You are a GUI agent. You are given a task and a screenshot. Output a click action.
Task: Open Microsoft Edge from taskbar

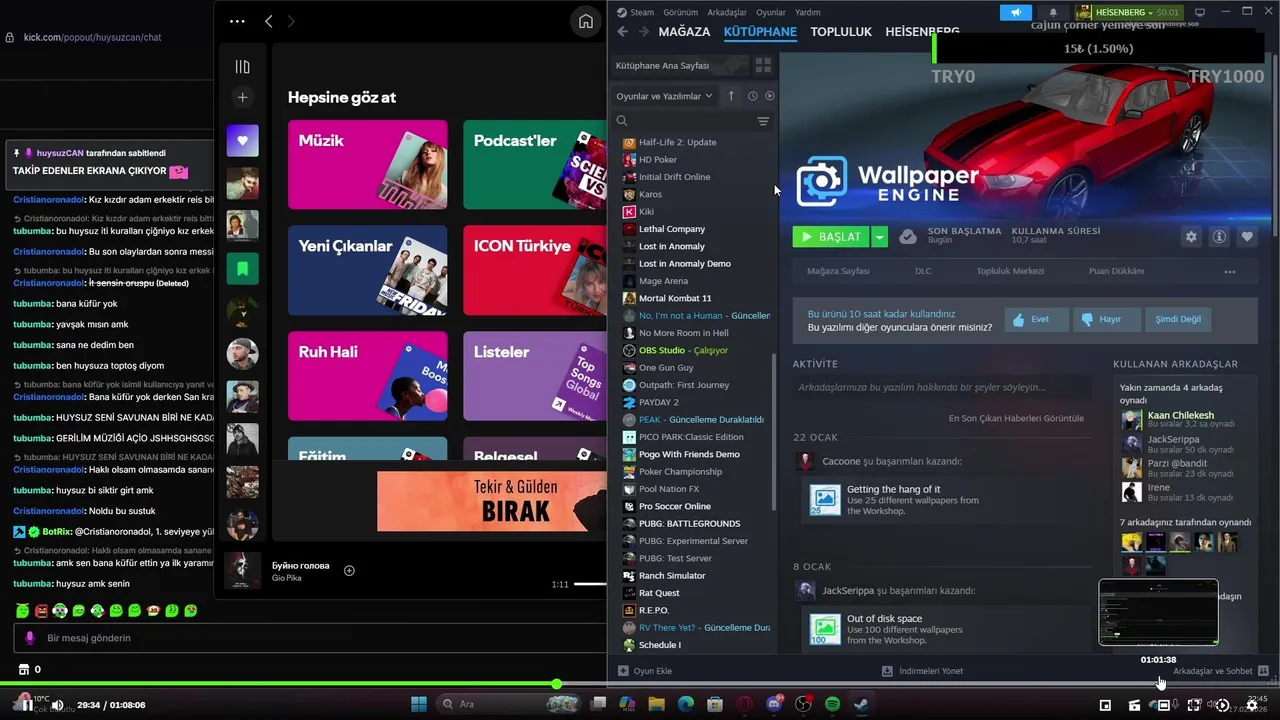[x=686, y=705]
